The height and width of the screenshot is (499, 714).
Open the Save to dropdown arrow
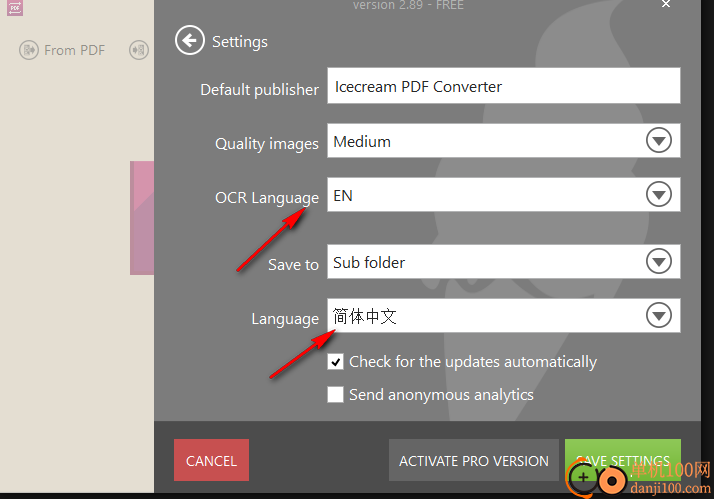point(658,262)
